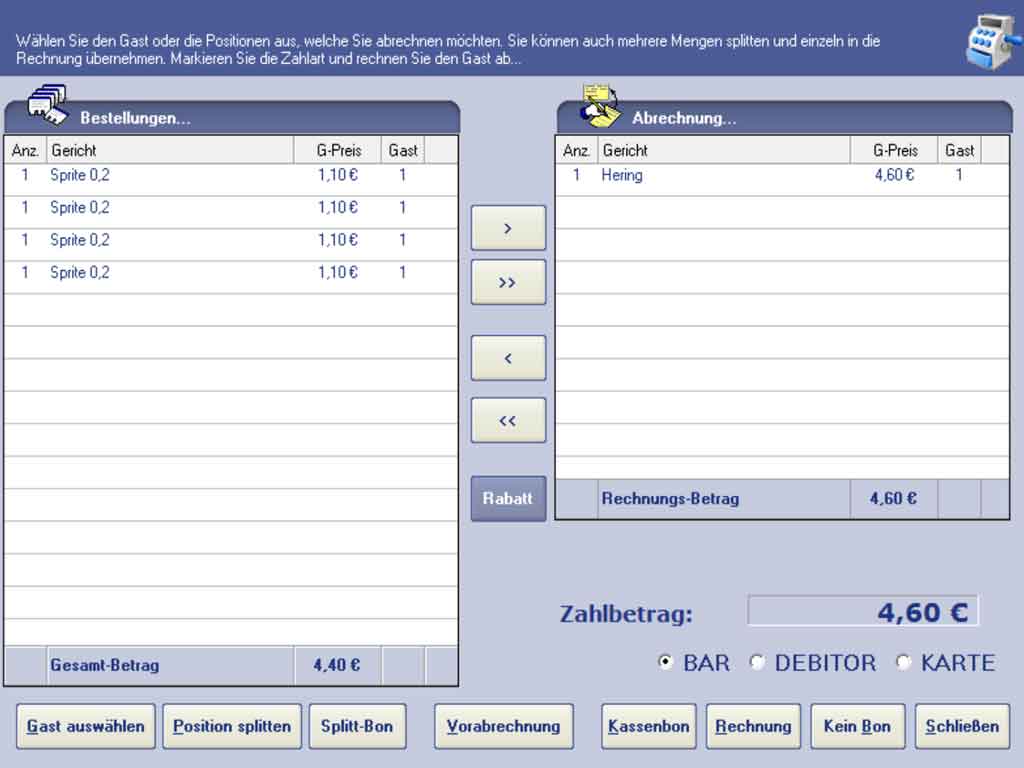Click Anz. column header in Bestellungen
The width and height of the screenshot is (1024, 768).
point(25,150)
